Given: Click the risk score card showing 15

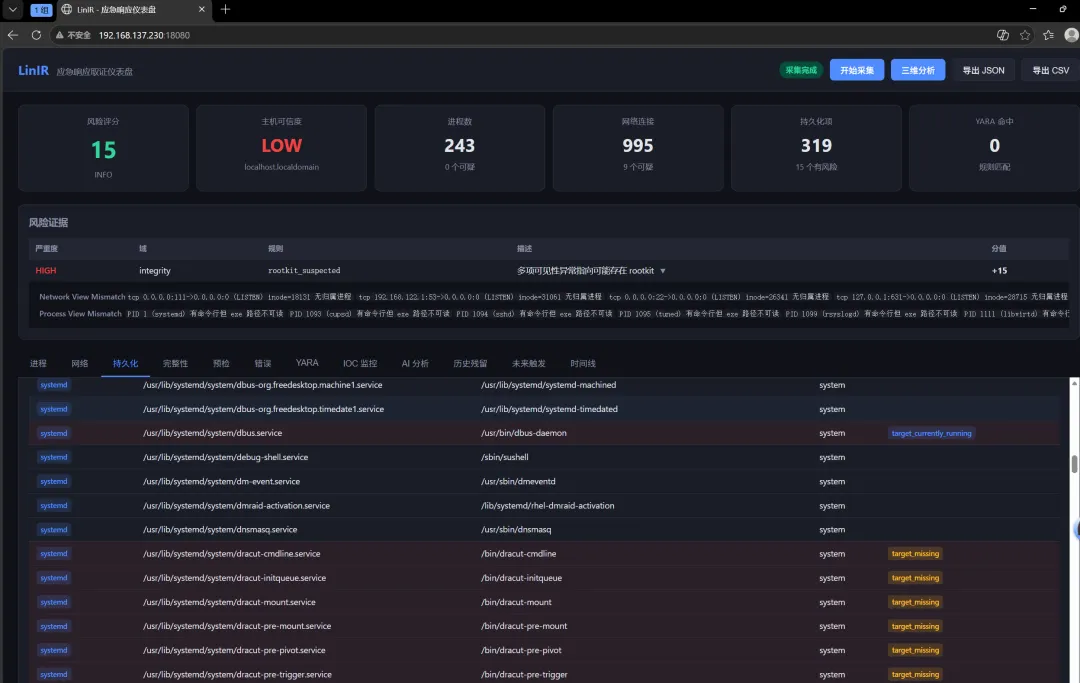Looking at the screenshot, I should coord(103,148).
